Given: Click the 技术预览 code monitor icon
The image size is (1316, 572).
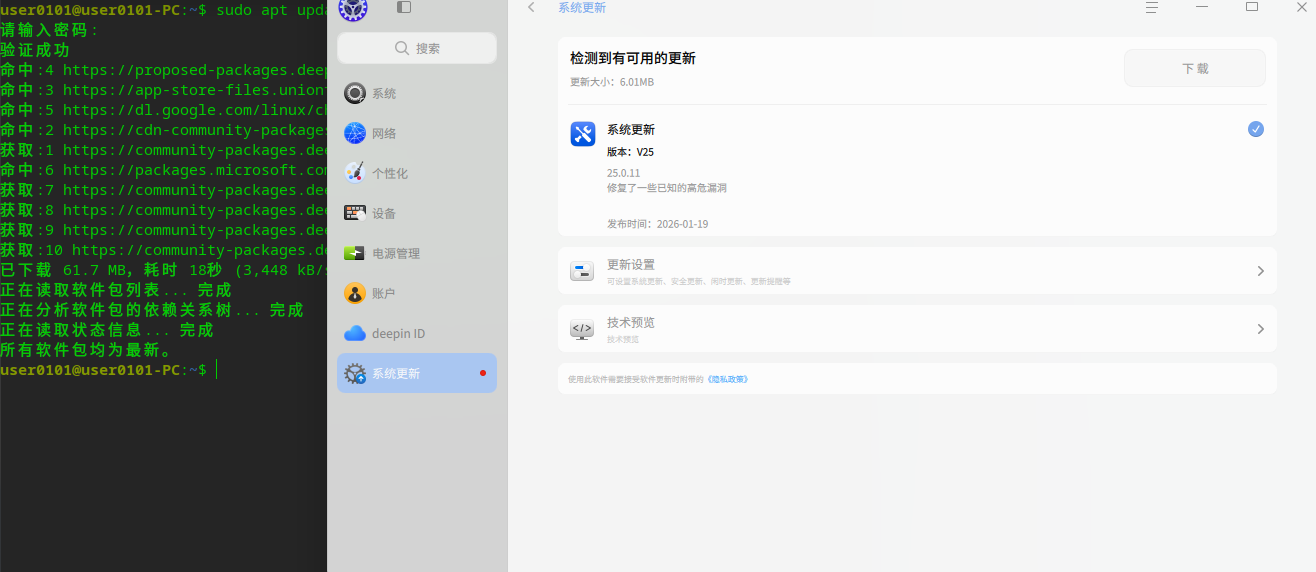Looking at the screenshot, I should pos(582,329).
